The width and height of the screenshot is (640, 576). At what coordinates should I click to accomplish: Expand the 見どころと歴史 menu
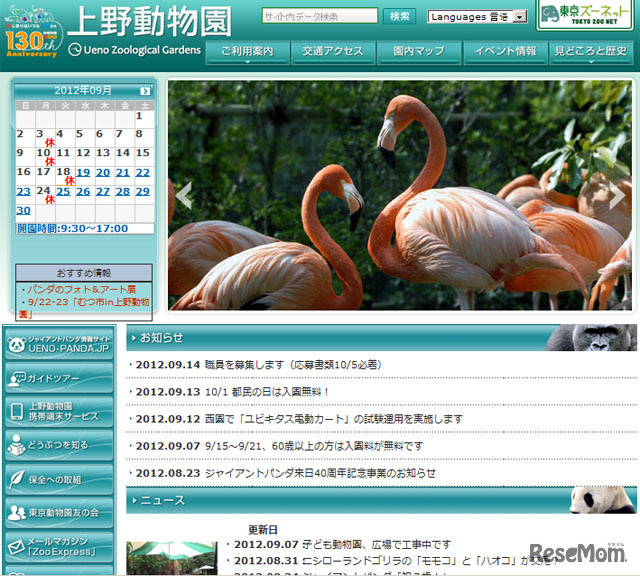click(591, 52)
